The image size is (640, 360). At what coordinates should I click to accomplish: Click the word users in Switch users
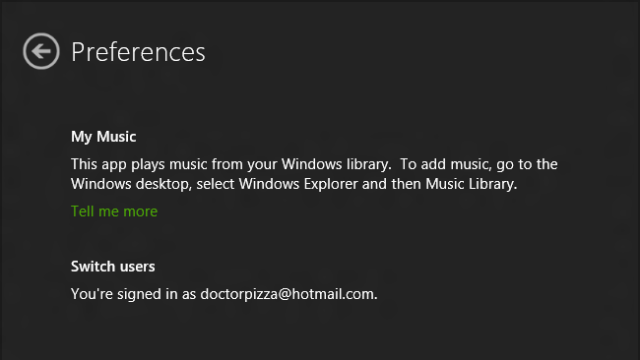(x=136, y=267)
